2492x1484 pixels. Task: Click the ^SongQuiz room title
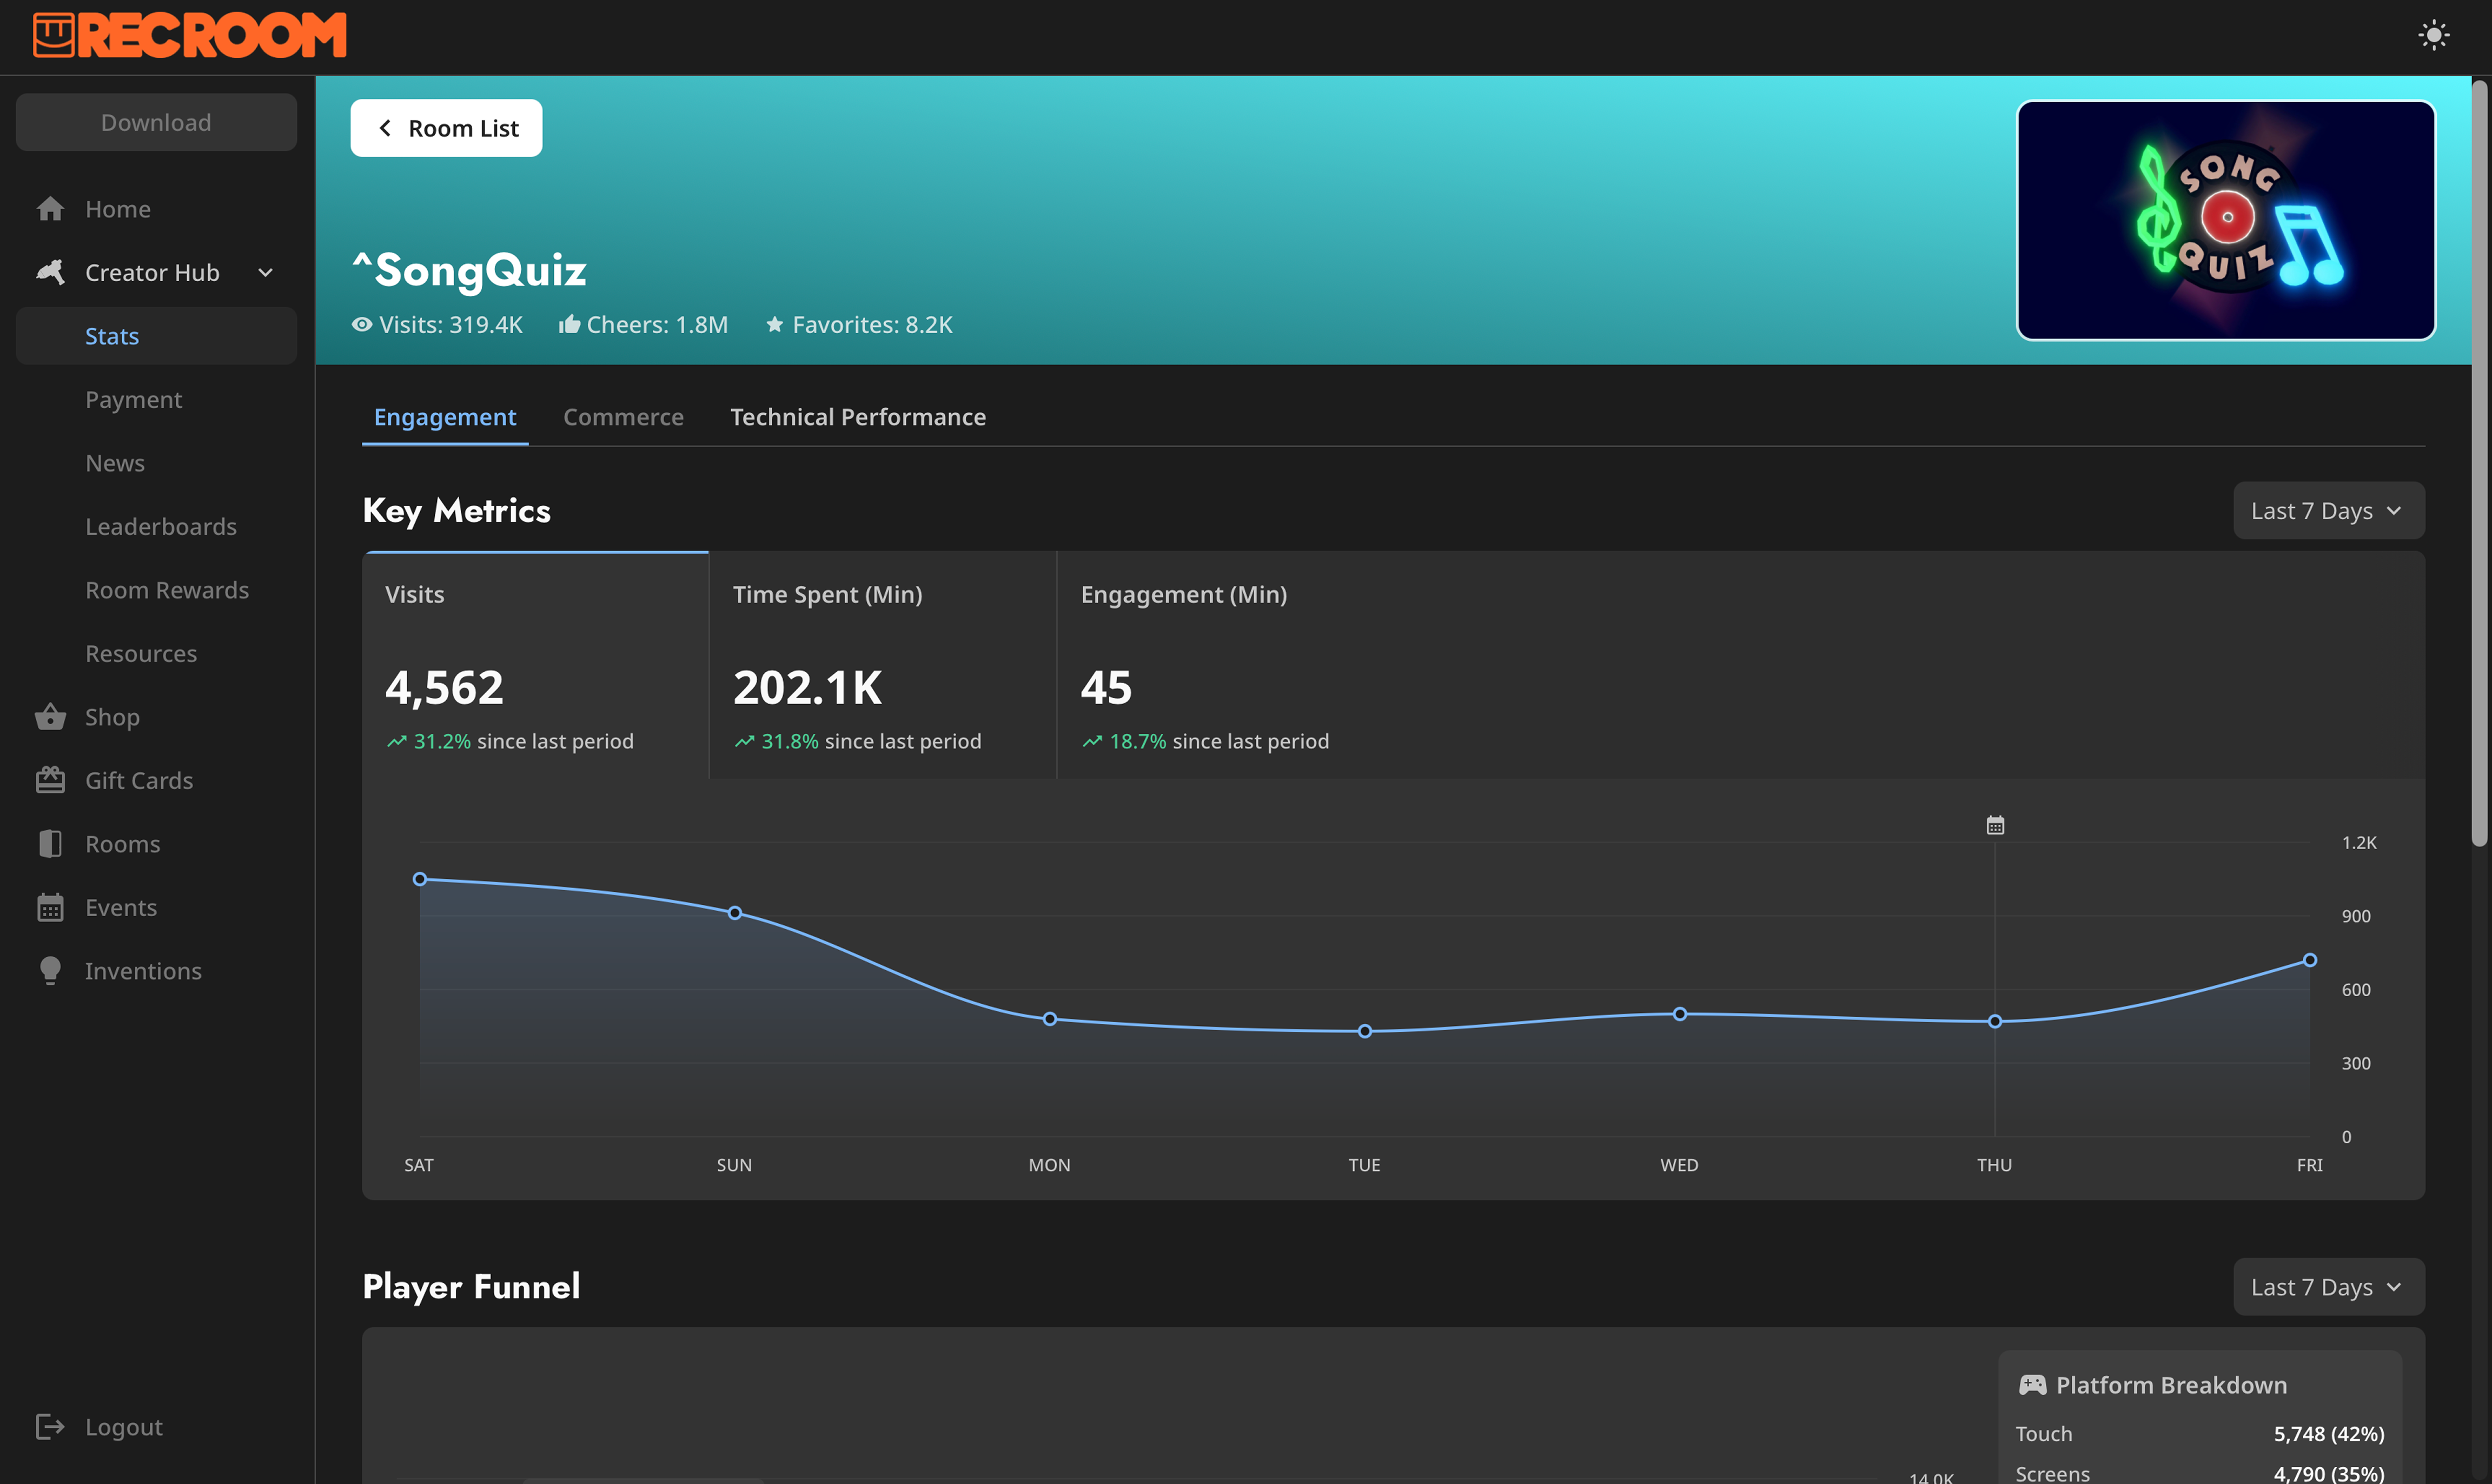click(469, 270)
